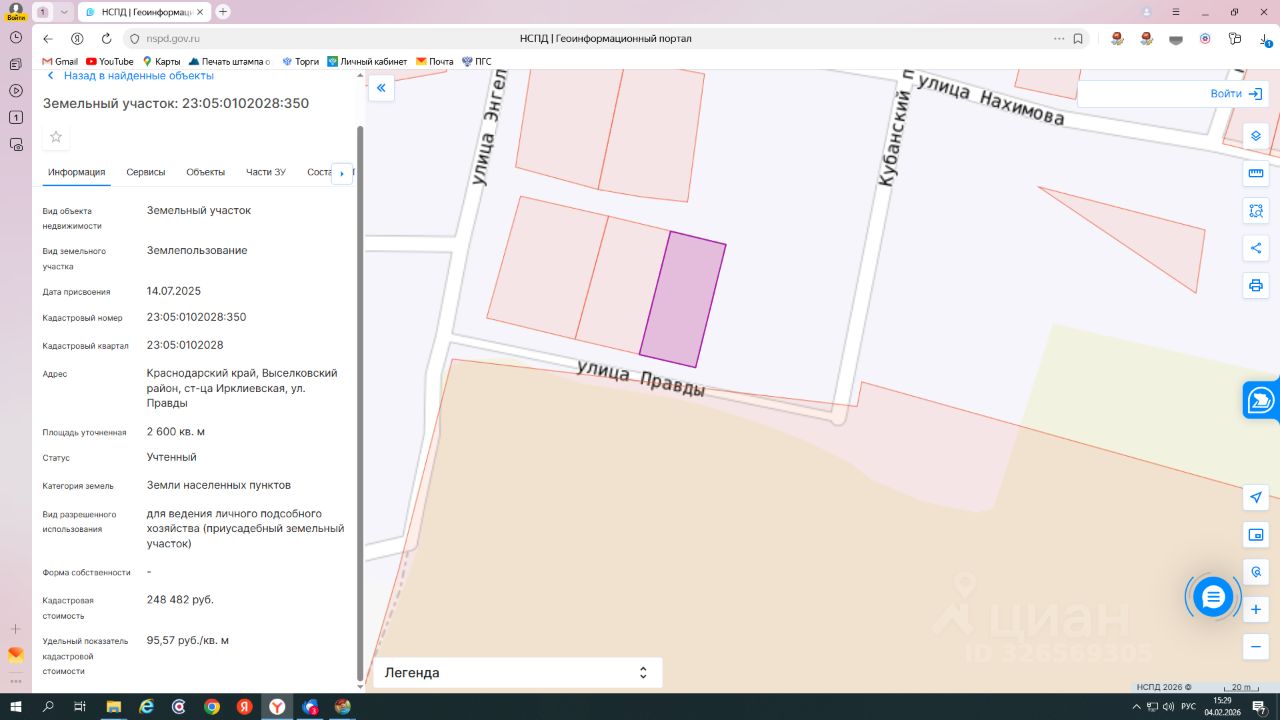Viewport: 1280px width, 720px height.
Task: Open Chrome from the taskbar
Action: [212, 707]
